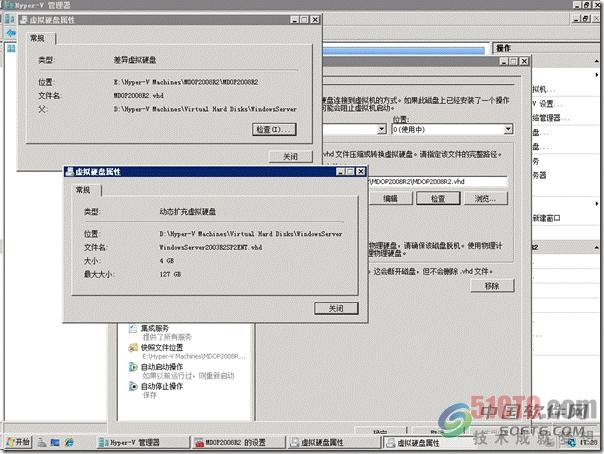The image size is (604, 454).
Task: Collapse the lower section arrow in the 操作 pane
Action: [597, 247]
